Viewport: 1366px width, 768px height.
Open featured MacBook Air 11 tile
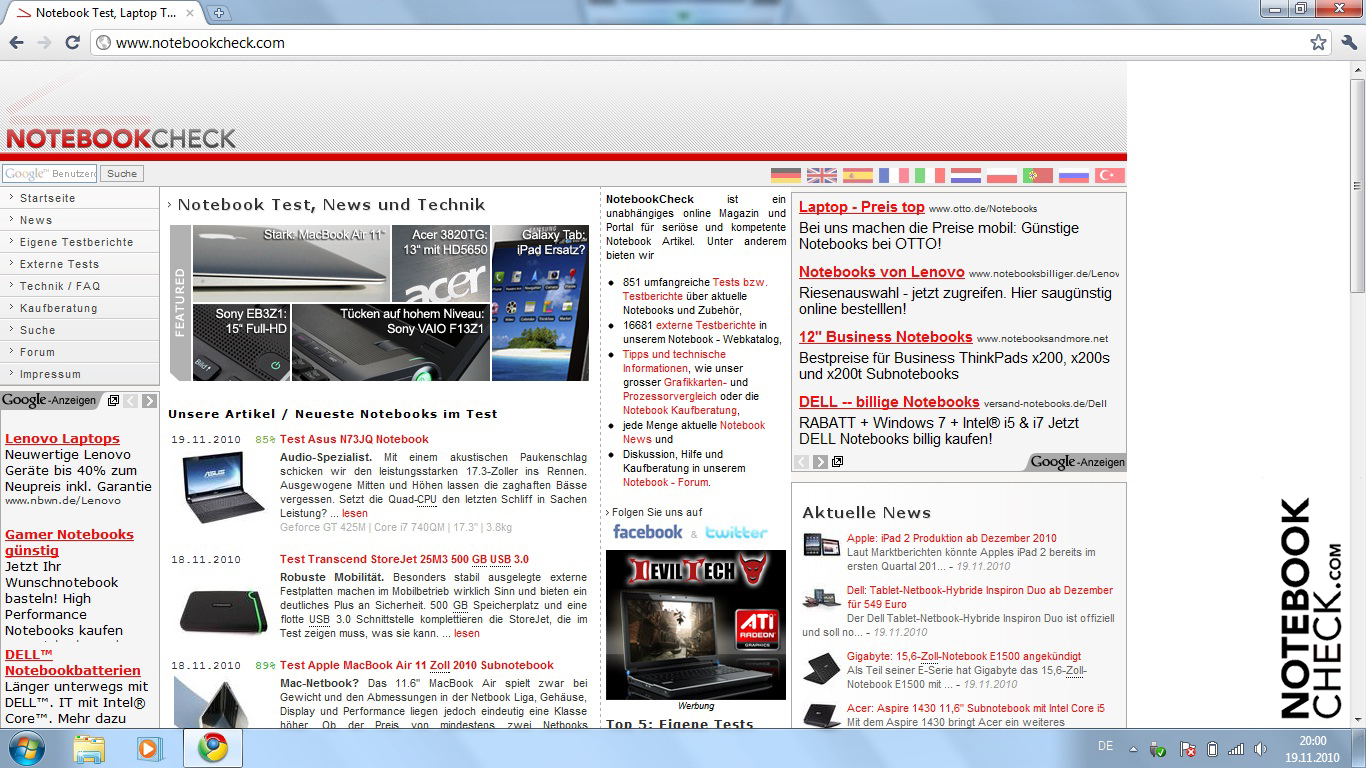(291, 263)
